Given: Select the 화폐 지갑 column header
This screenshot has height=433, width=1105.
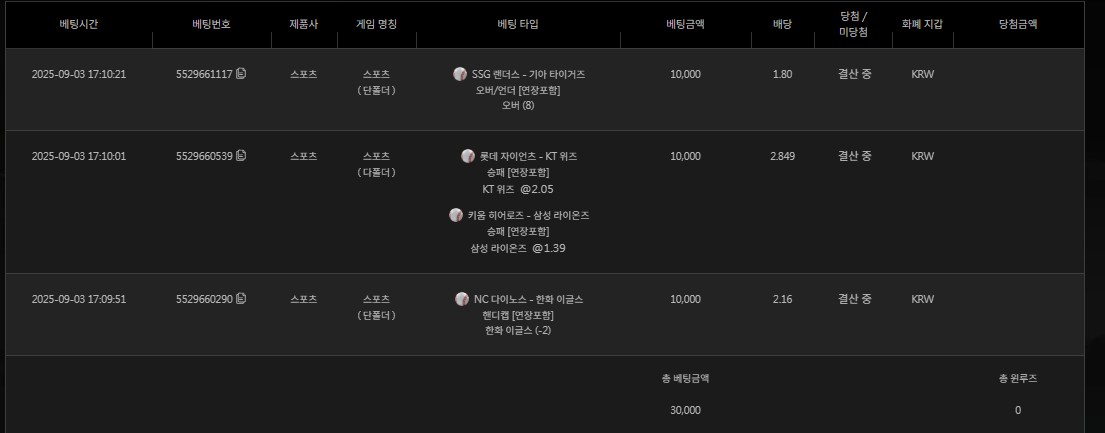Looking at the screenshot, I should 922,24.
